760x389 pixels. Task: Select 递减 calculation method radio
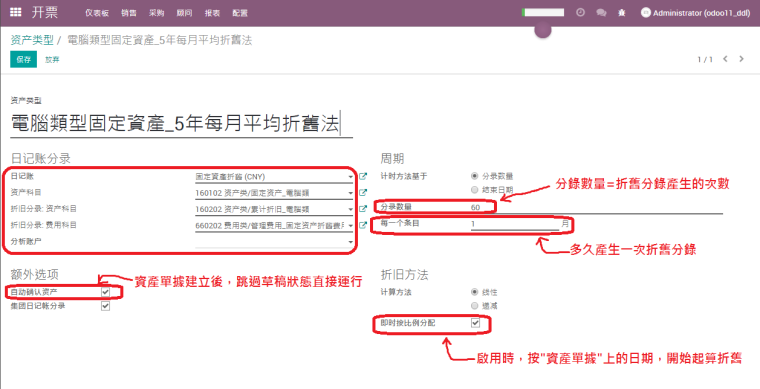pyautogui.click(x=475, y=306)
